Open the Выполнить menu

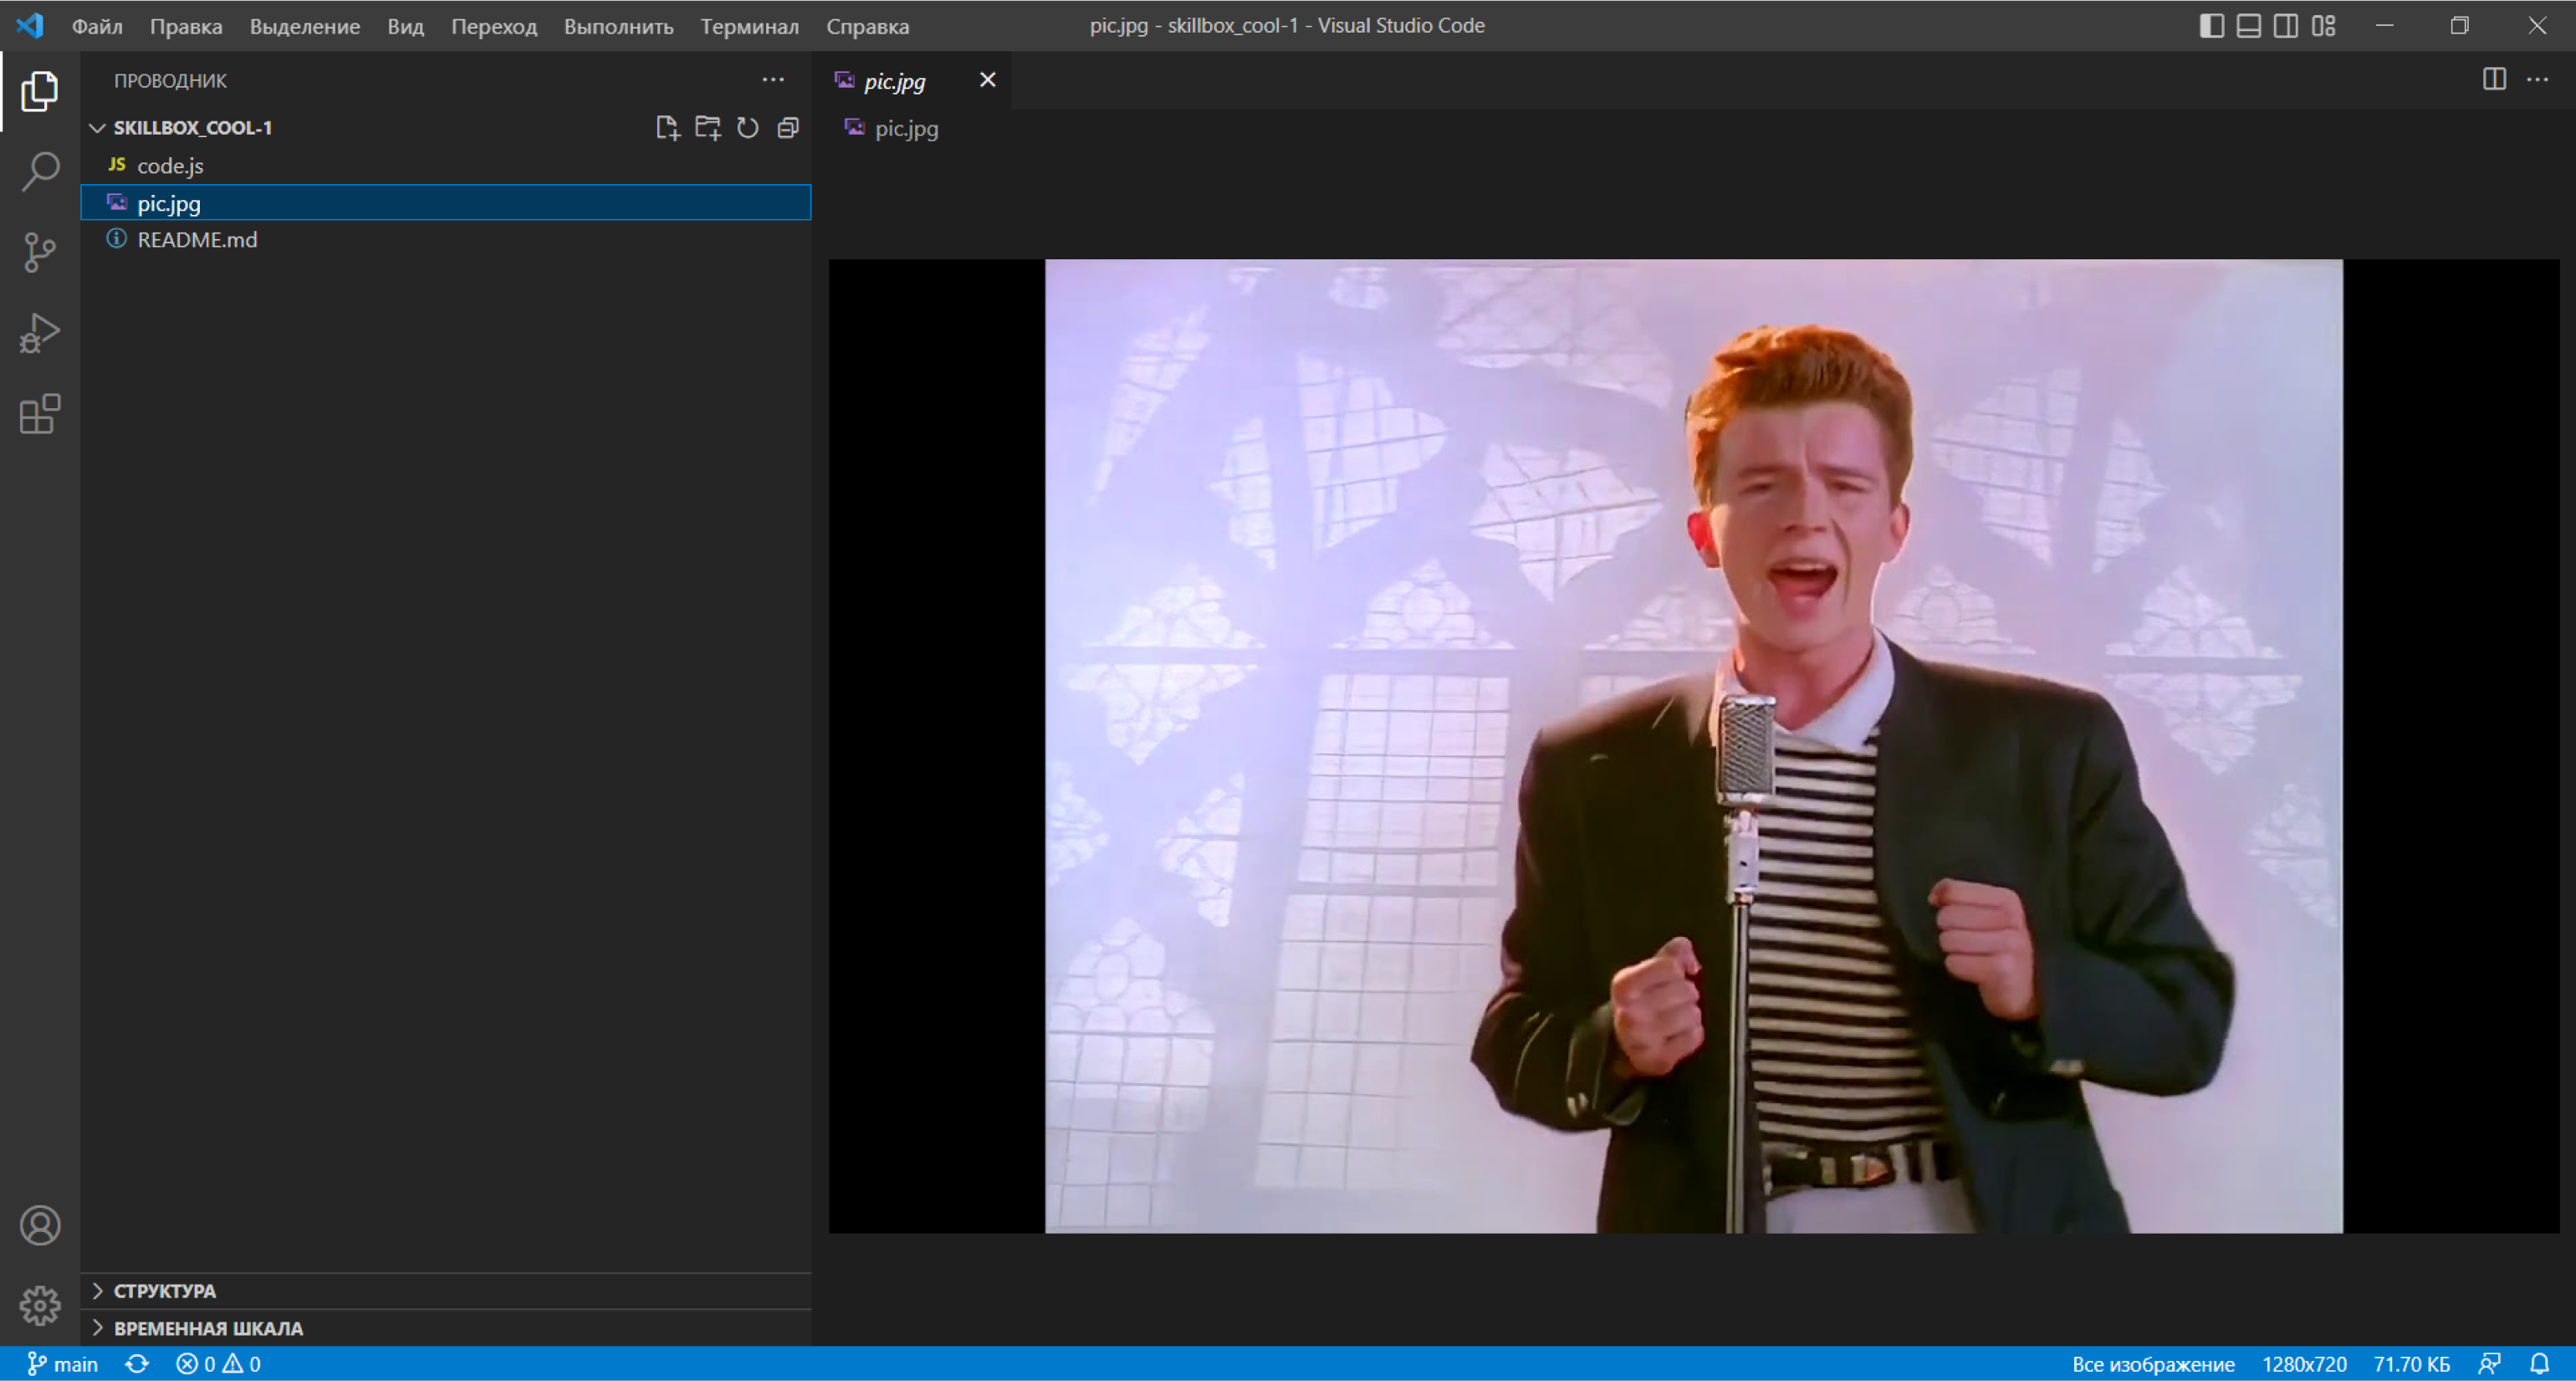tap(618, 26)
